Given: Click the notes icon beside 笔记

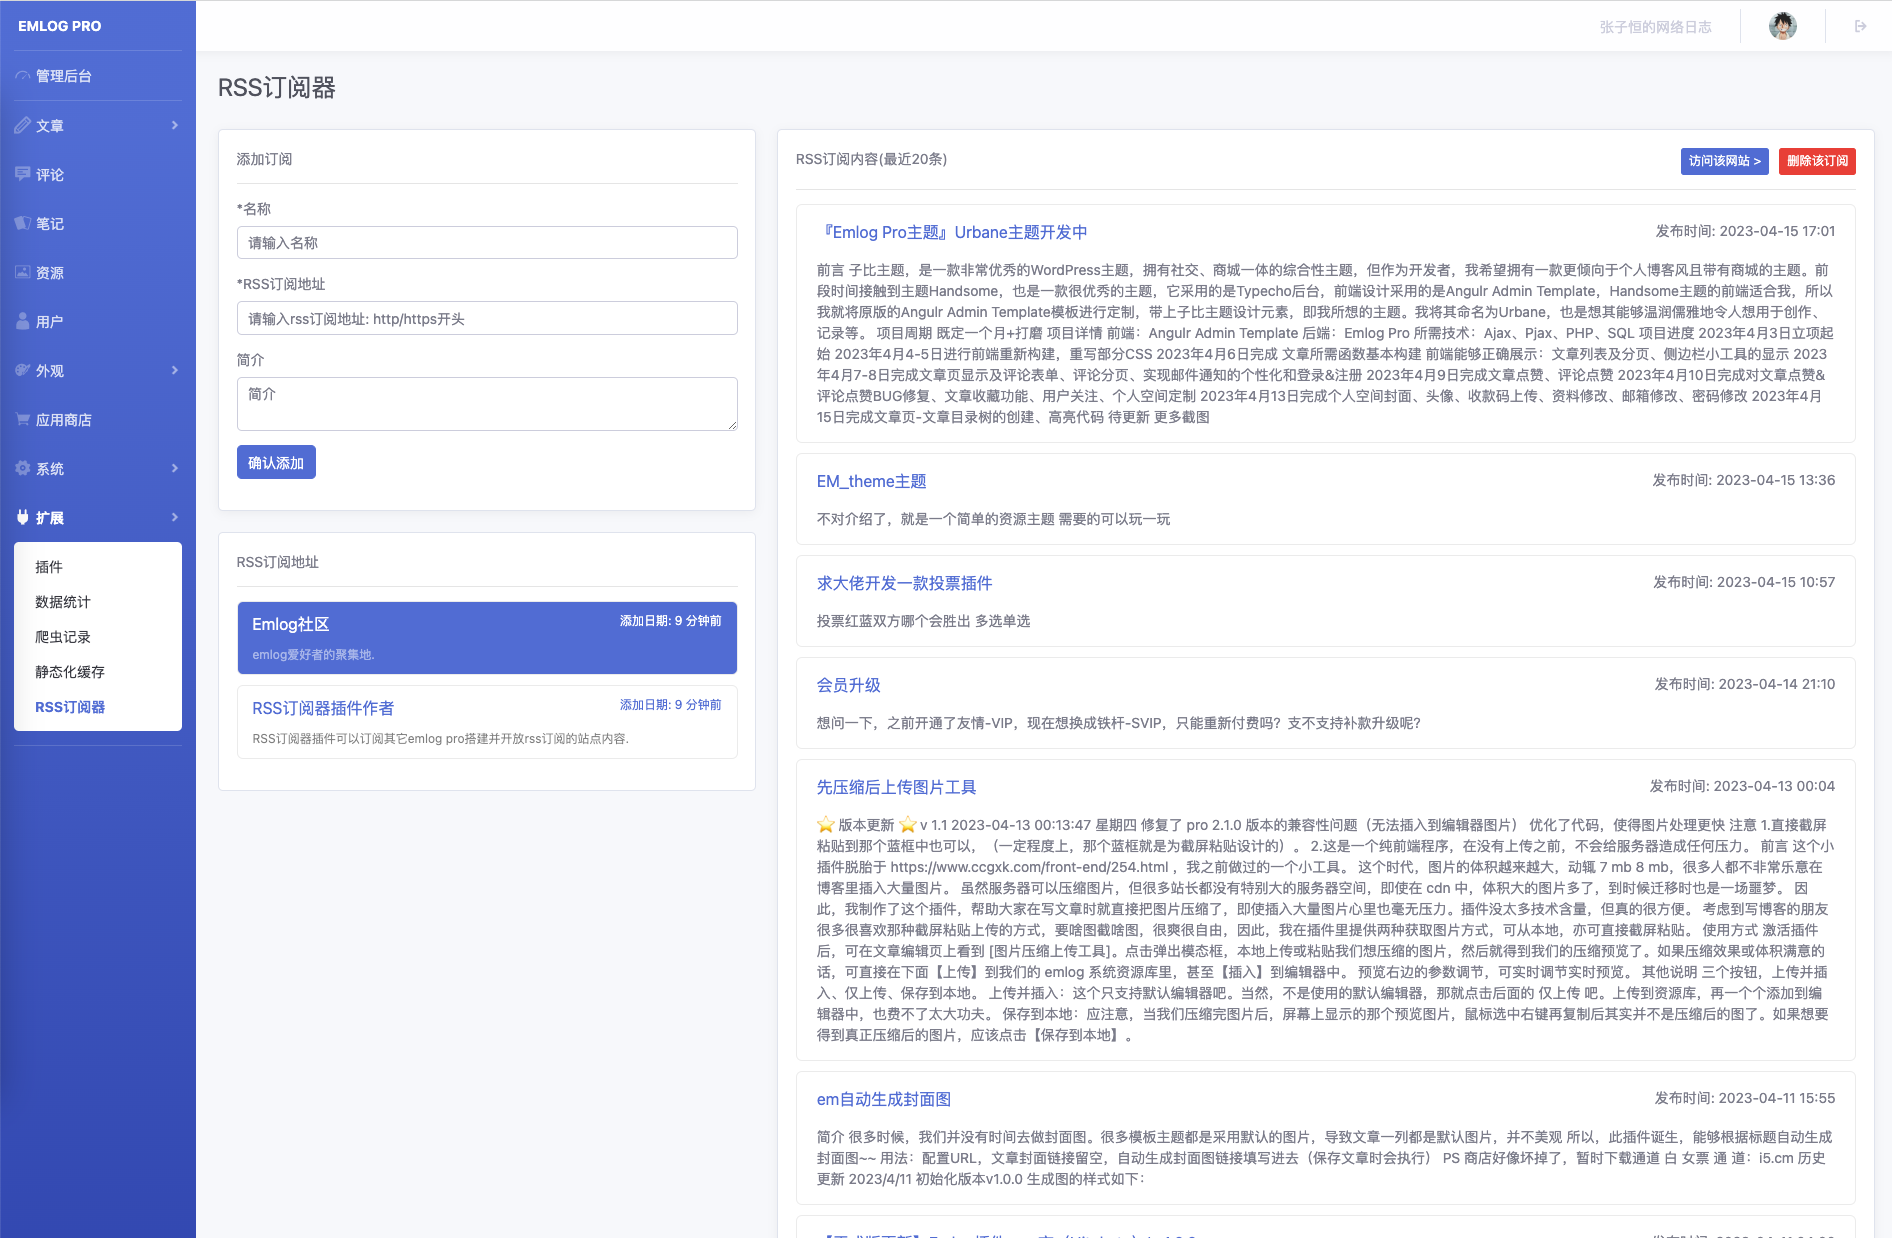Looking at the screenshot, I should [22, 223].
